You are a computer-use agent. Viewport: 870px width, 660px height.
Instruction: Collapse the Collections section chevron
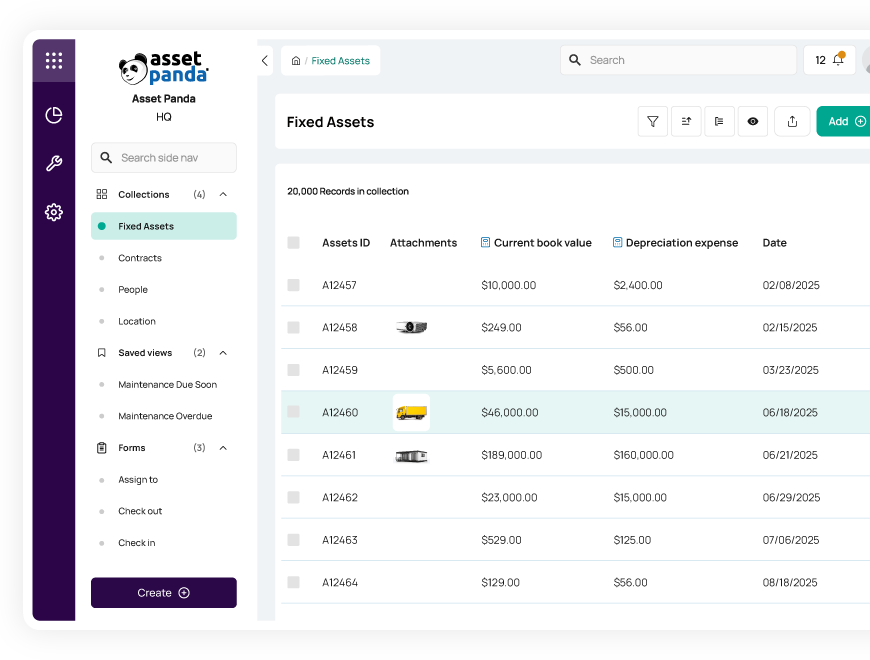point(223,194)
